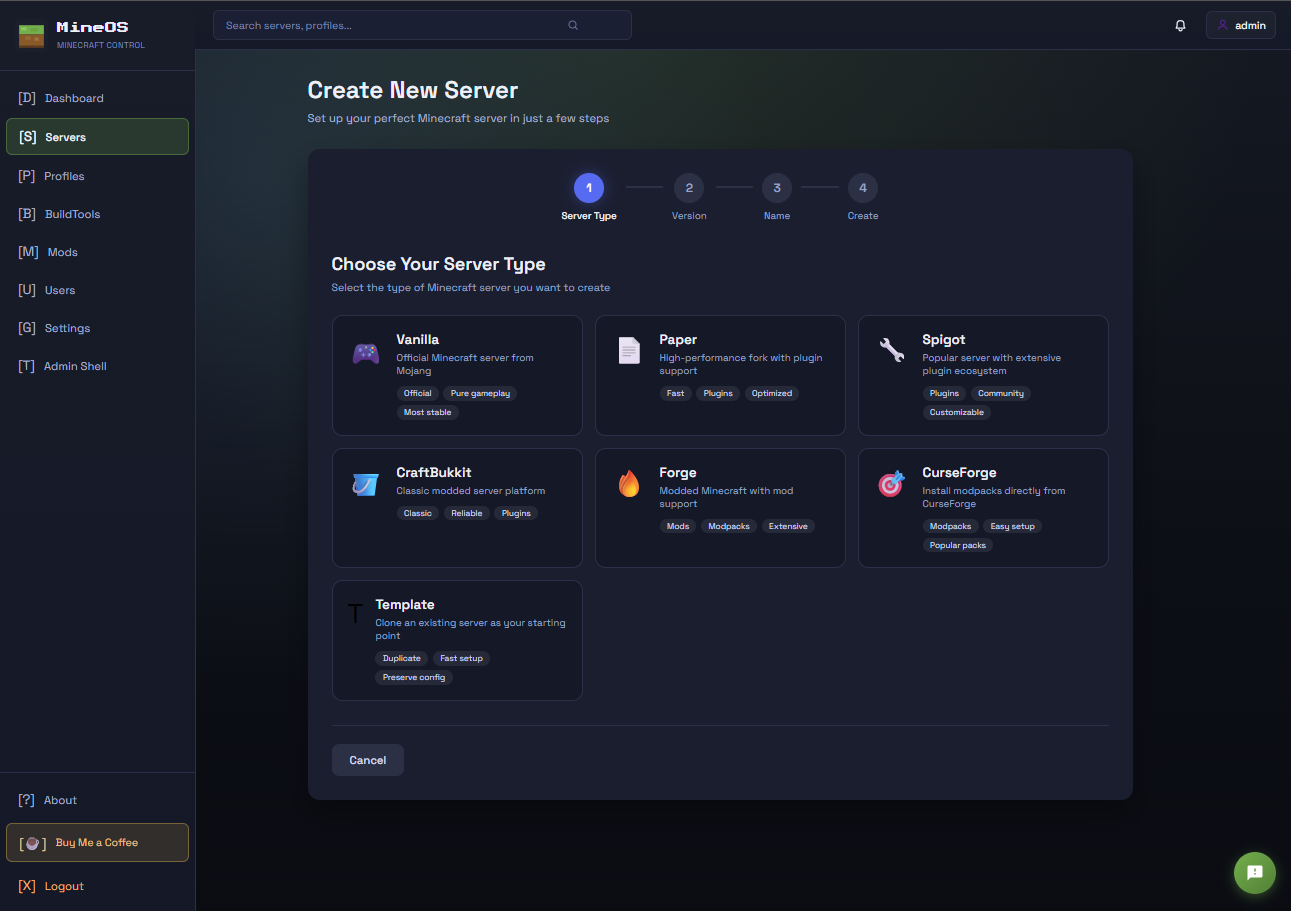Click the Forge flame icon
This screenshot has width=1291, height=911.
coord(628,484)
